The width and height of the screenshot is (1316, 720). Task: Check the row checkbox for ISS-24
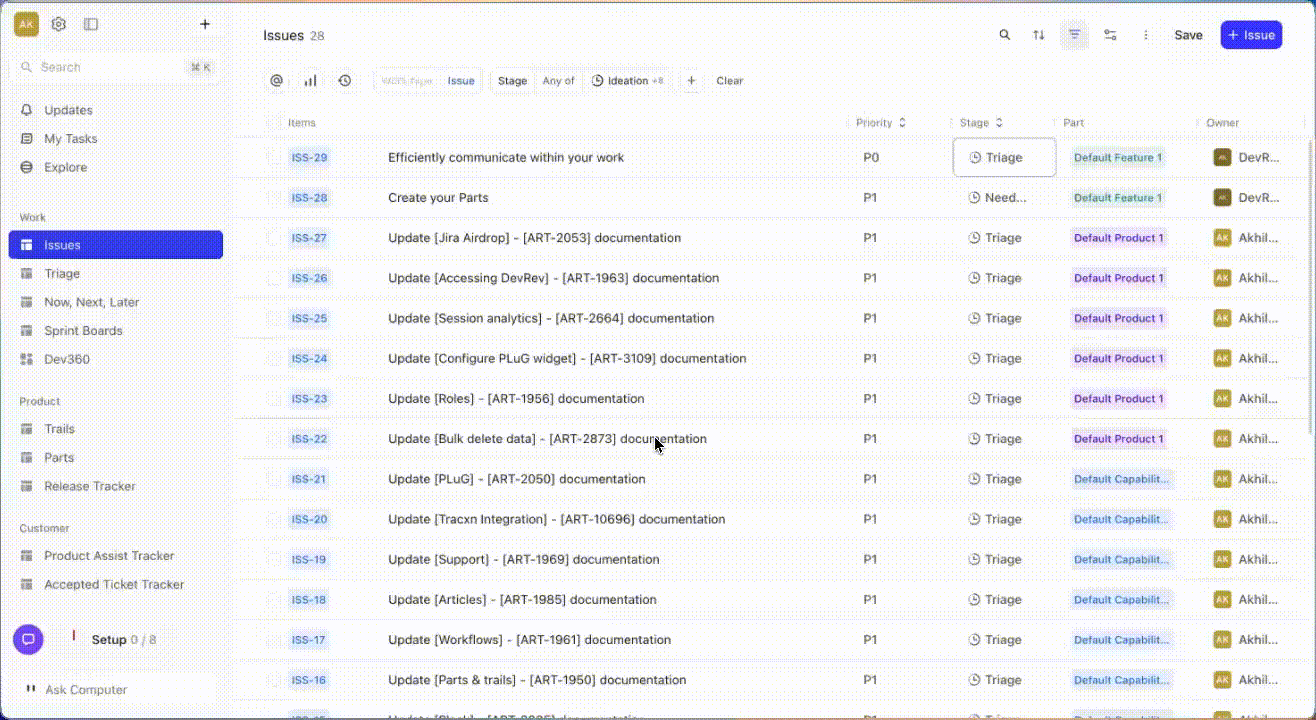[273, 359]
